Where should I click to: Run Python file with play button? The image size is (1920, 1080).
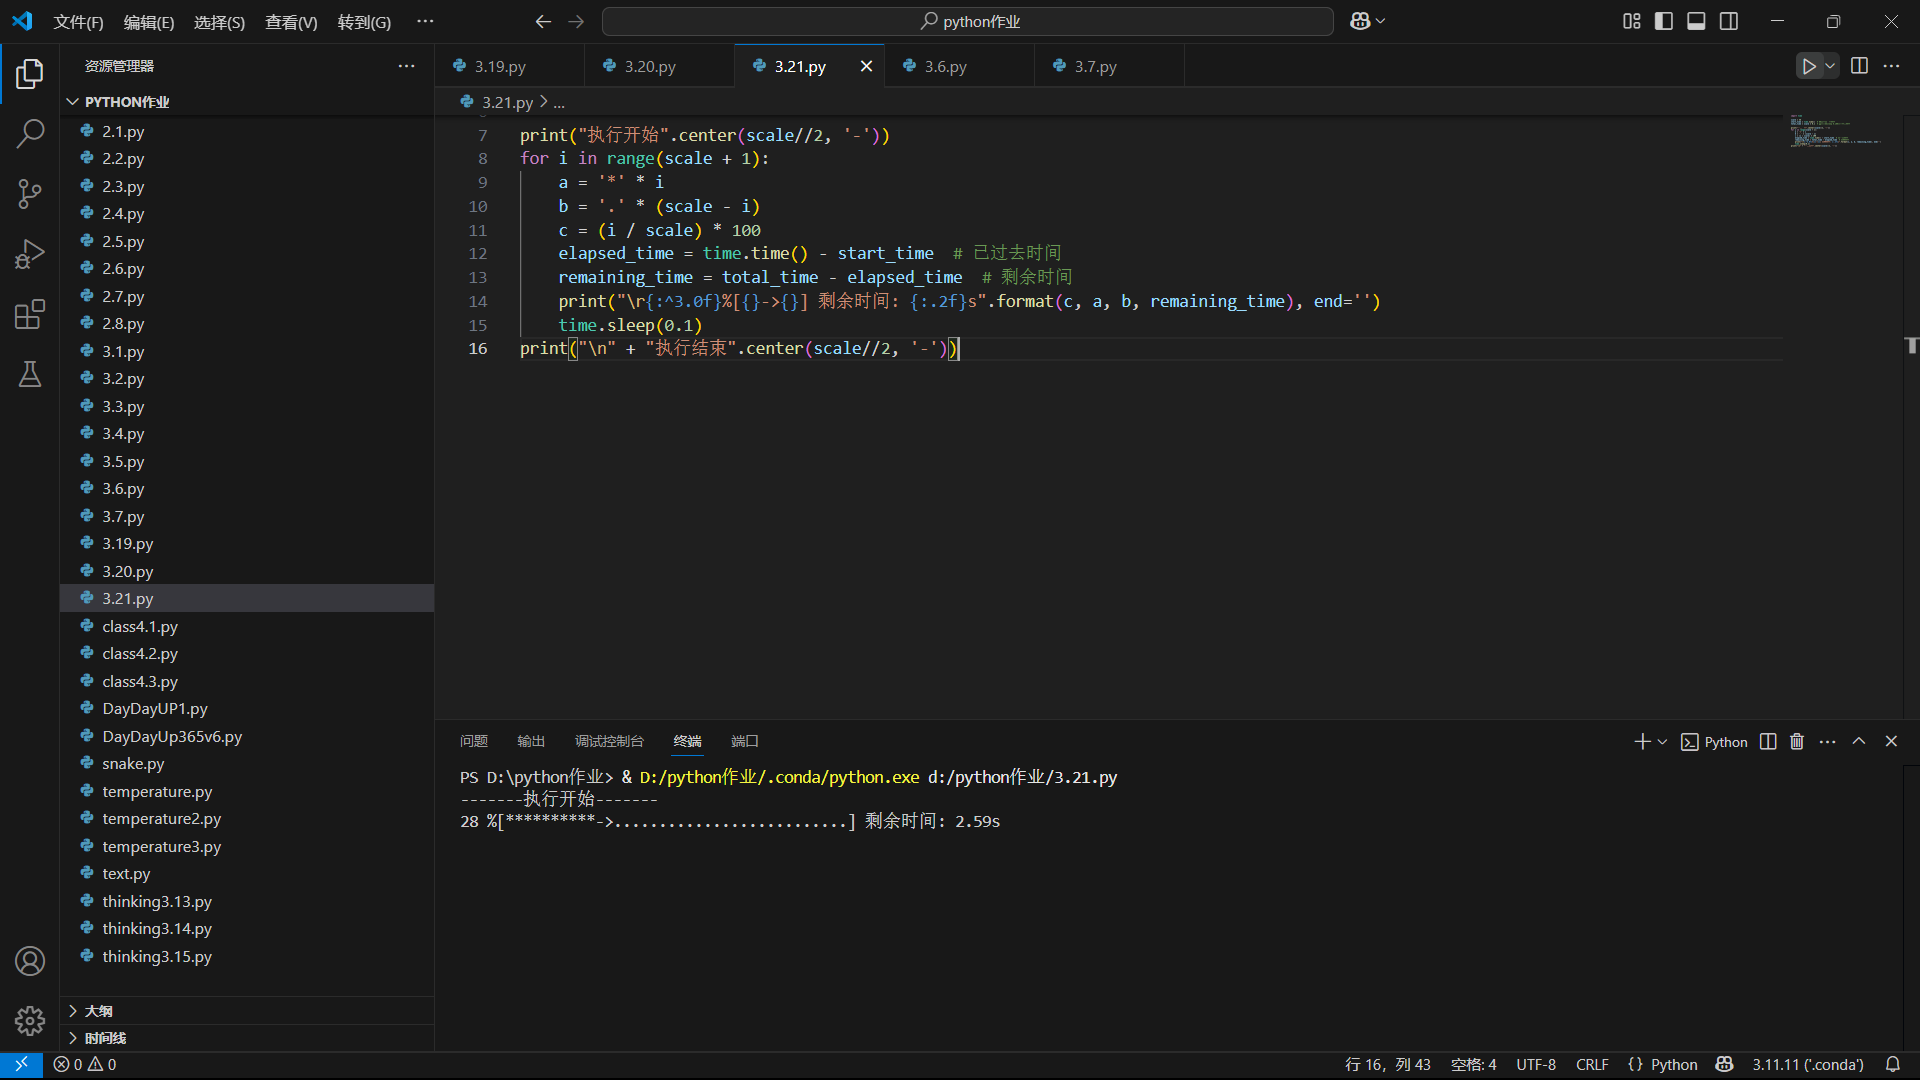click(1808, 66)
